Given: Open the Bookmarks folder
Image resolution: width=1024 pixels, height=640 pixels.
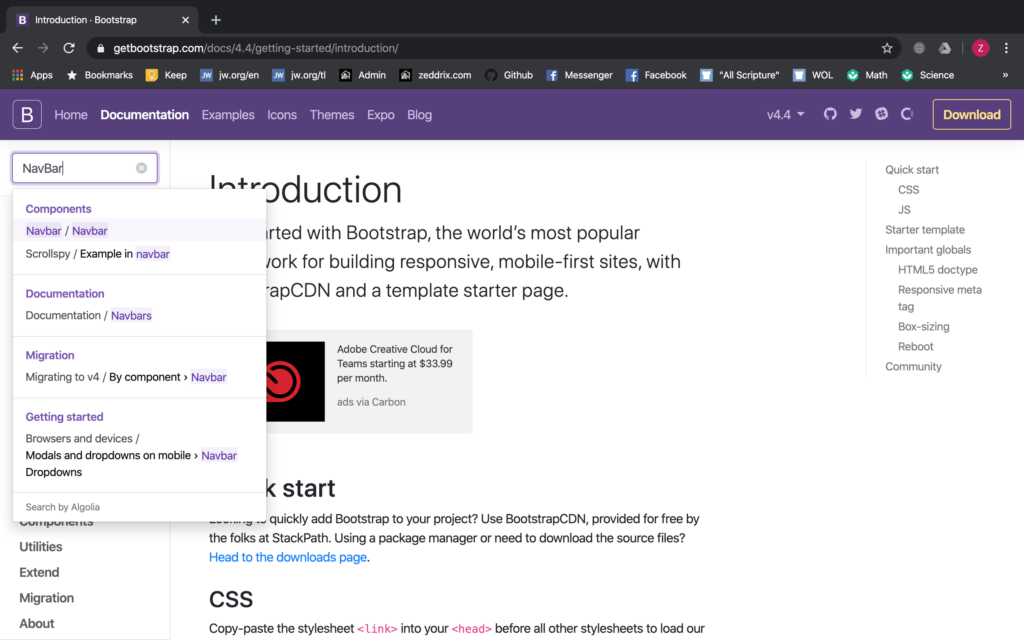Looking at the screenshot, I should [100, 75].
